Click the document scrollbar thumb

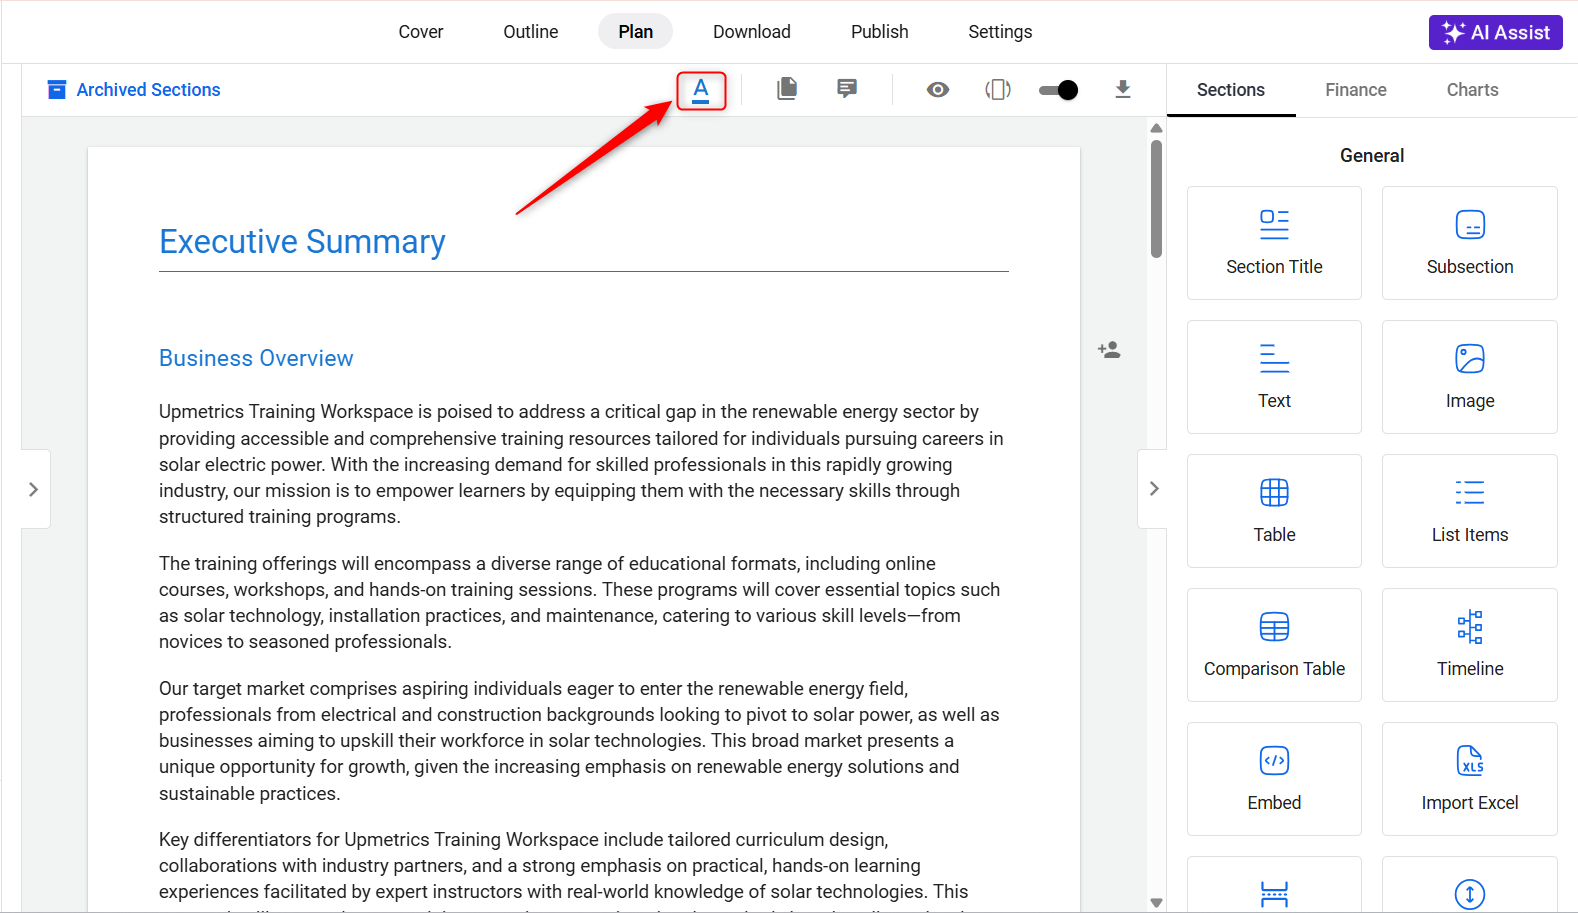1156,198
